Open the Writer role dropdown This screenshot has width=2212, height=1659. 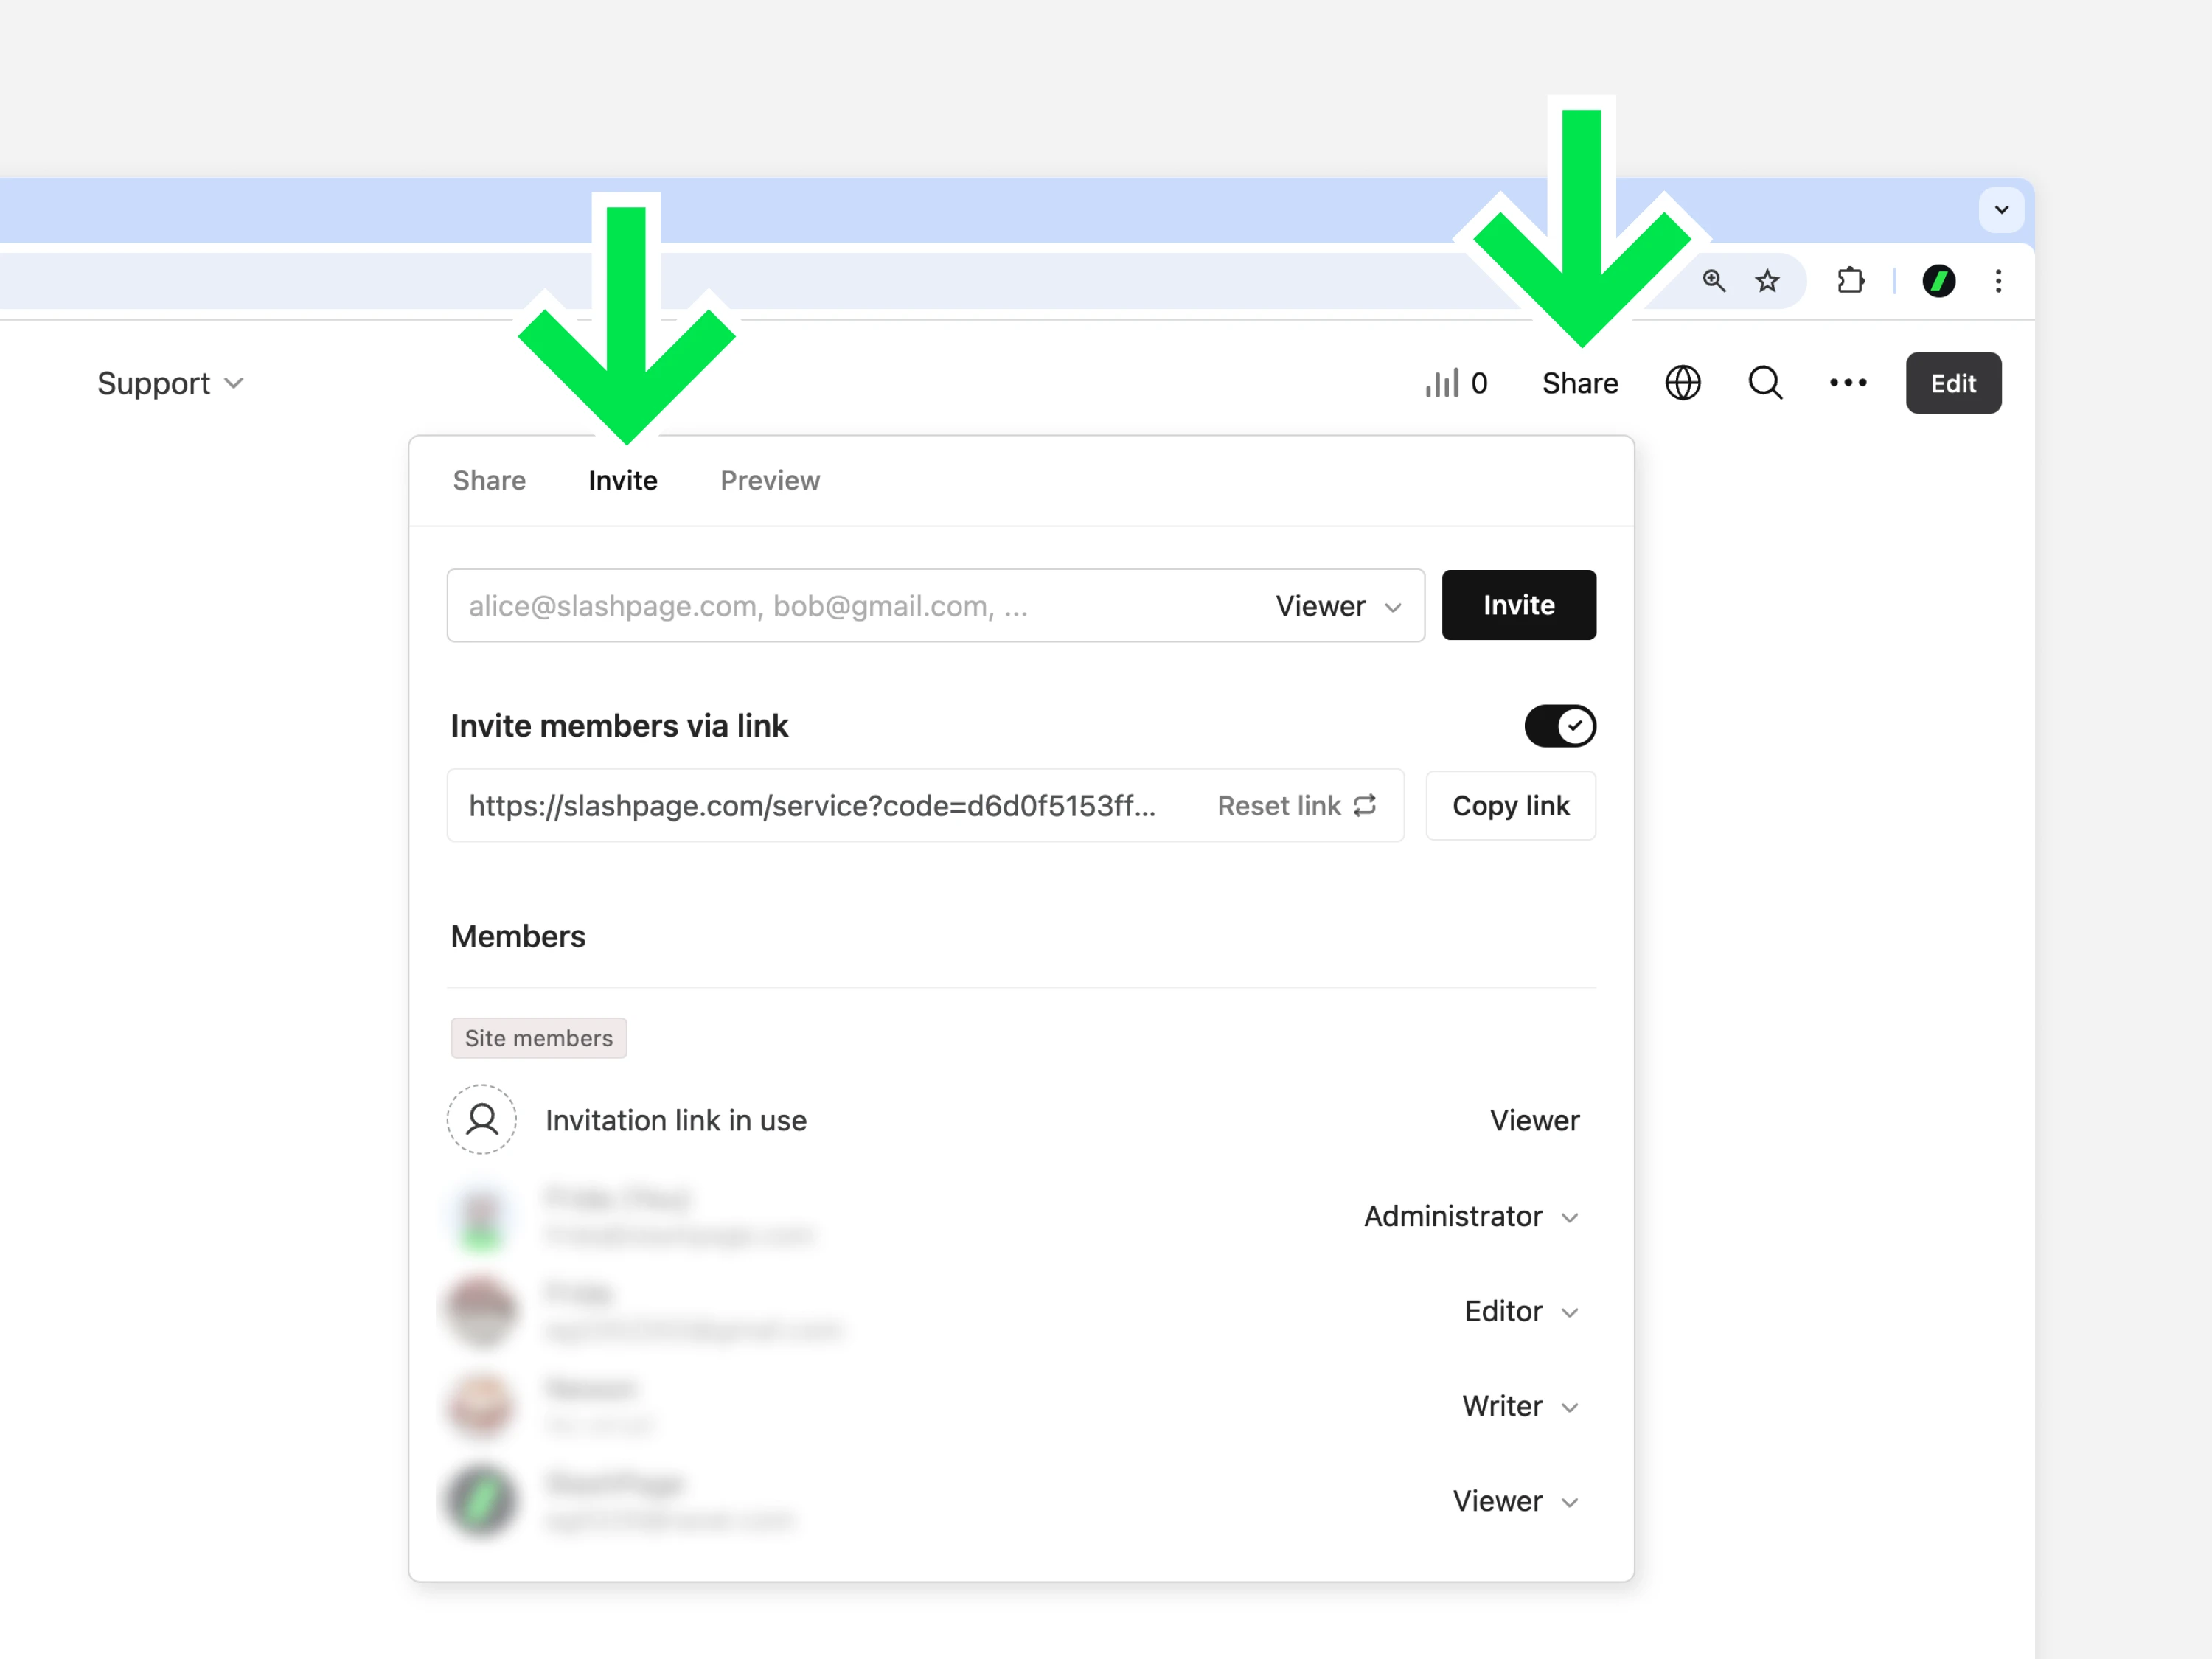(1520, 1406)
